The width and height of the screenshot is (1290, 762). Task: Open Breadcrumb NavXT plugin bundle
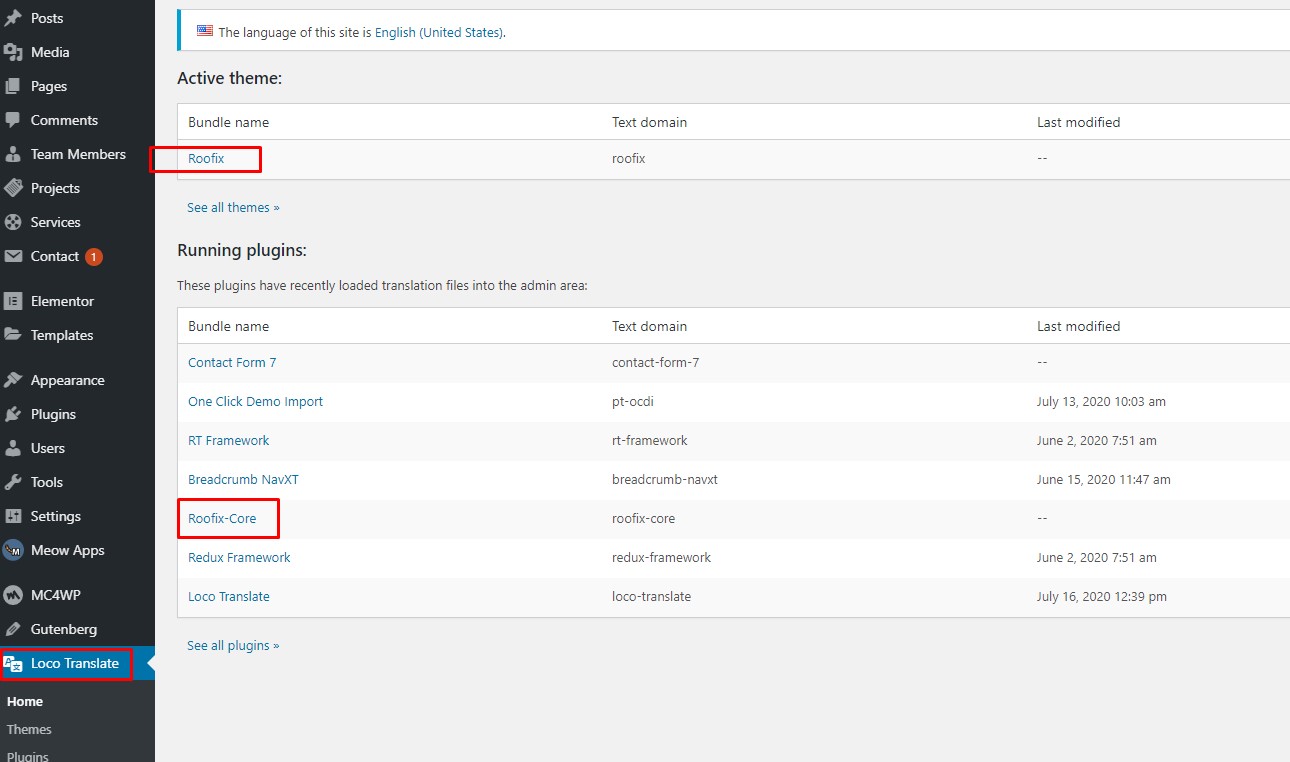click(x=243, y=479)
